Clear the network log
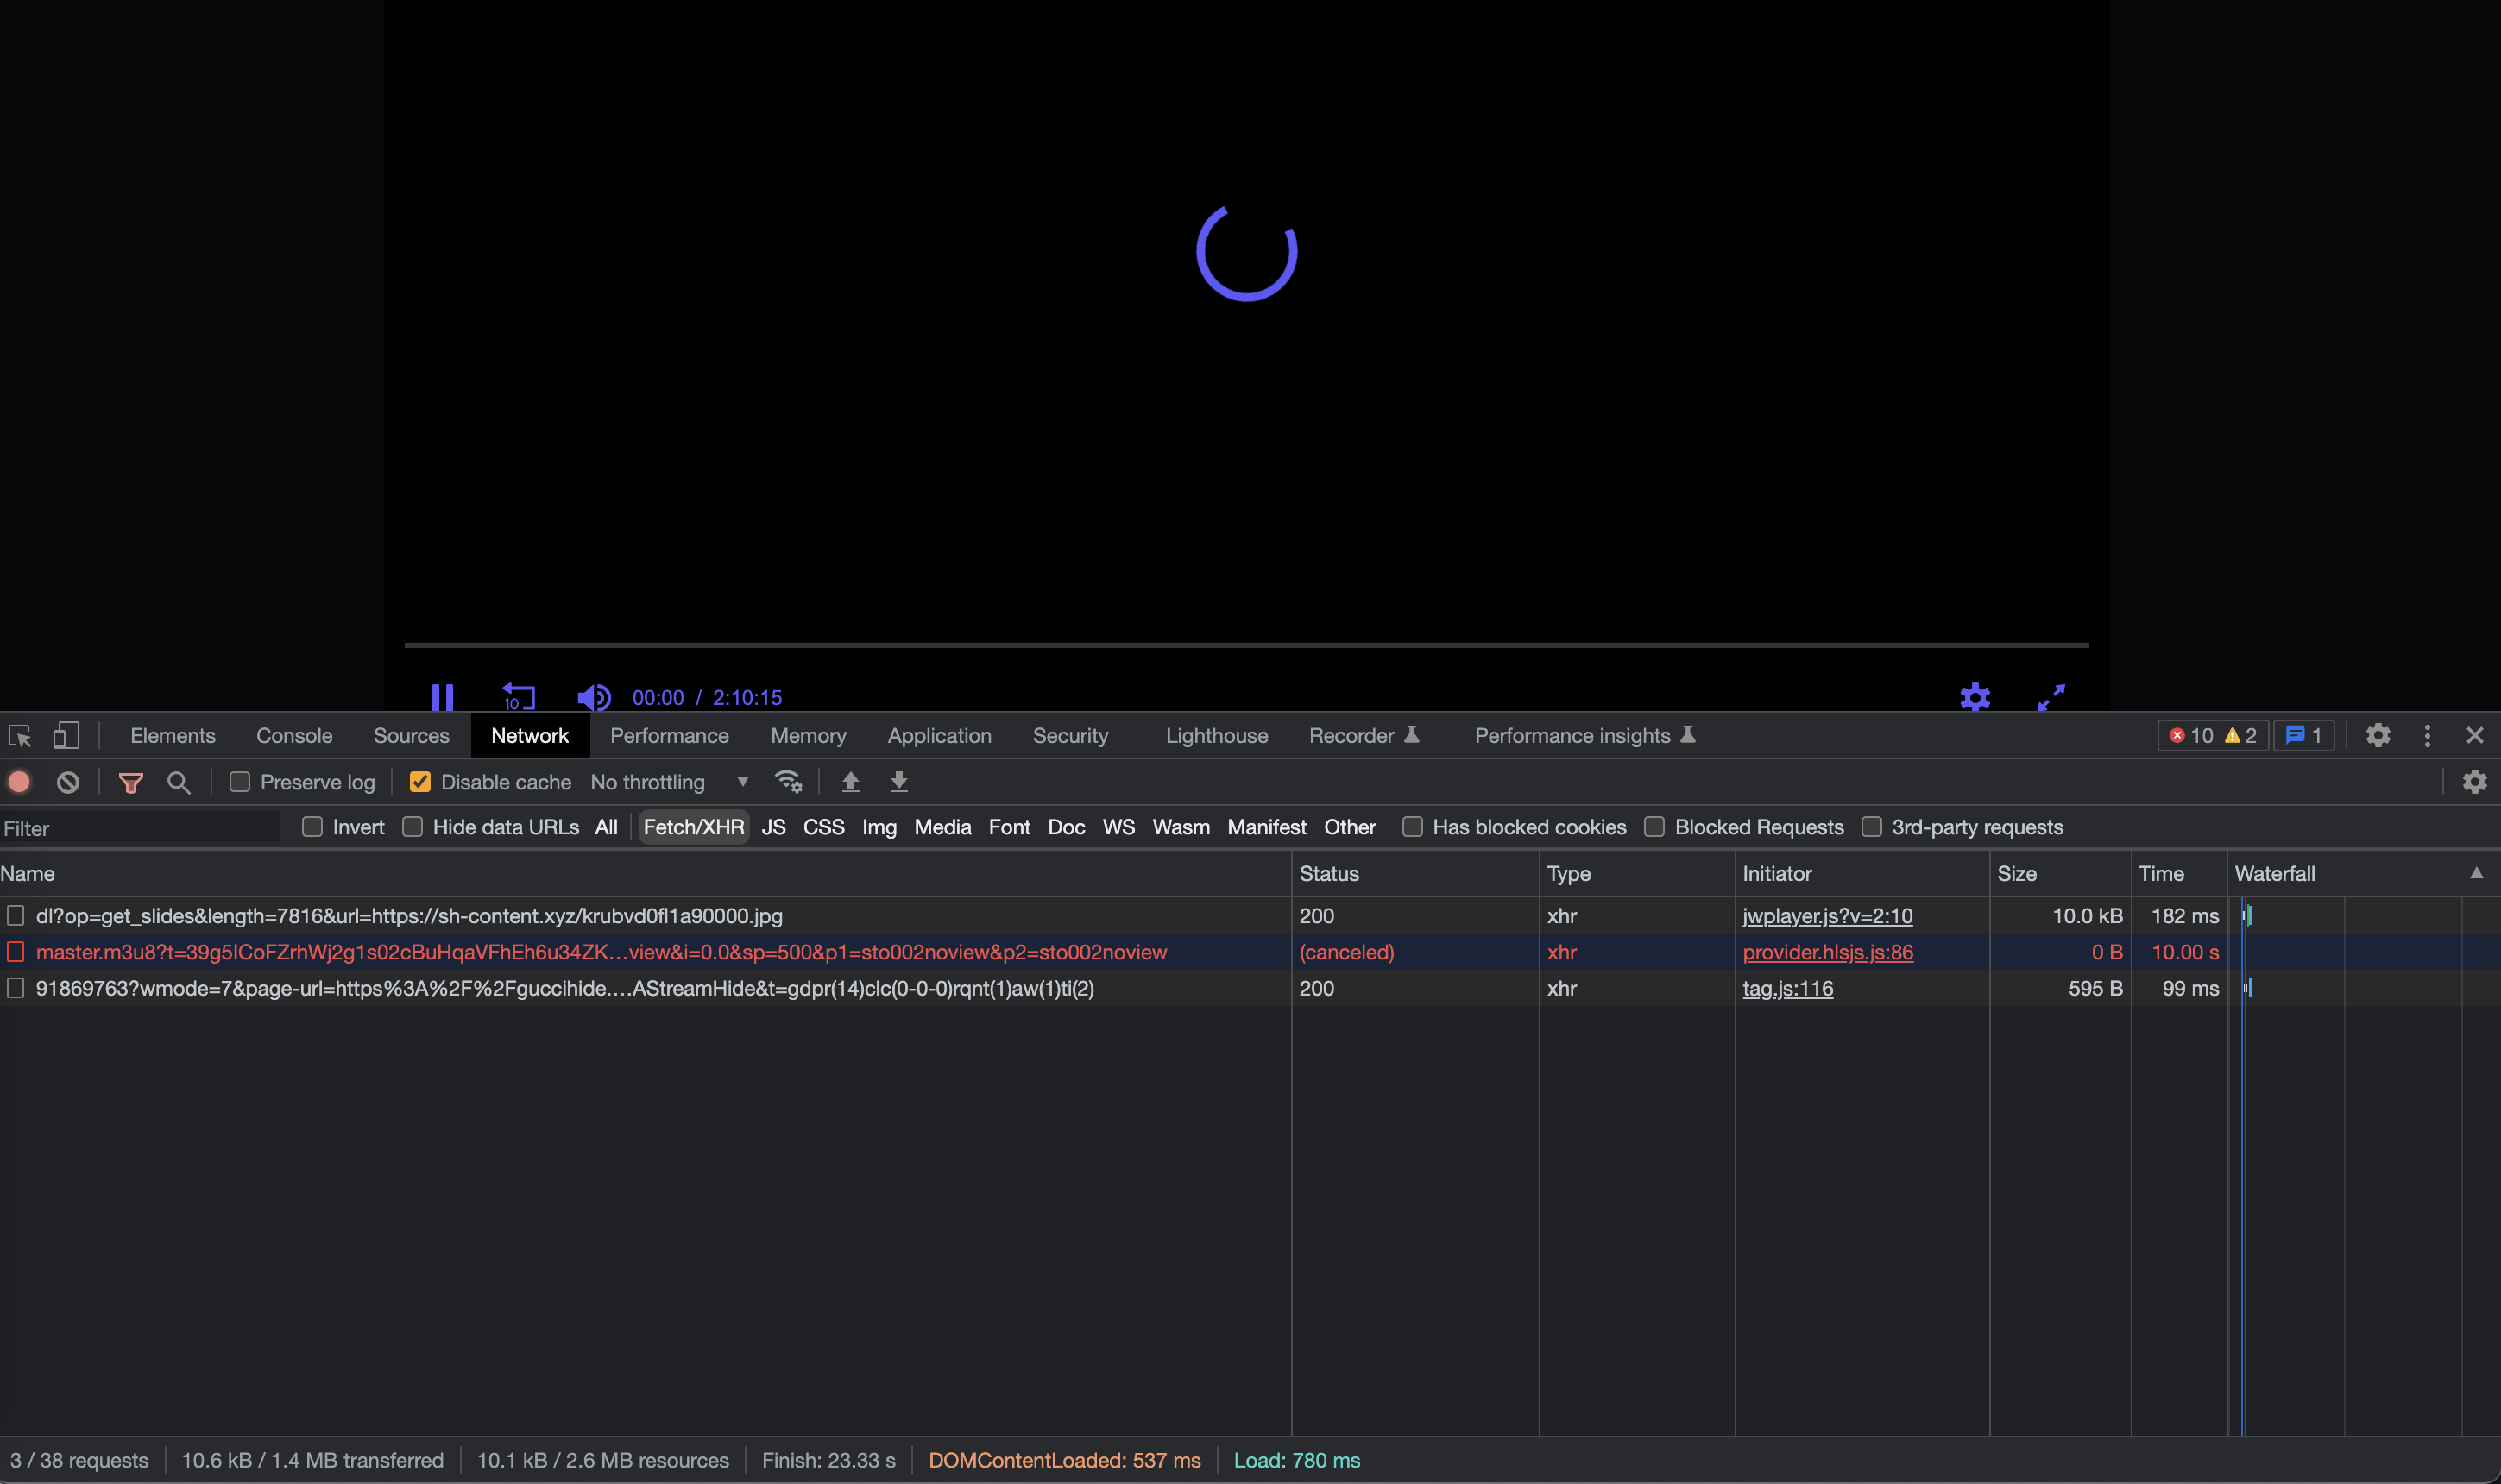2501x1484 pixels. [68, 782]
